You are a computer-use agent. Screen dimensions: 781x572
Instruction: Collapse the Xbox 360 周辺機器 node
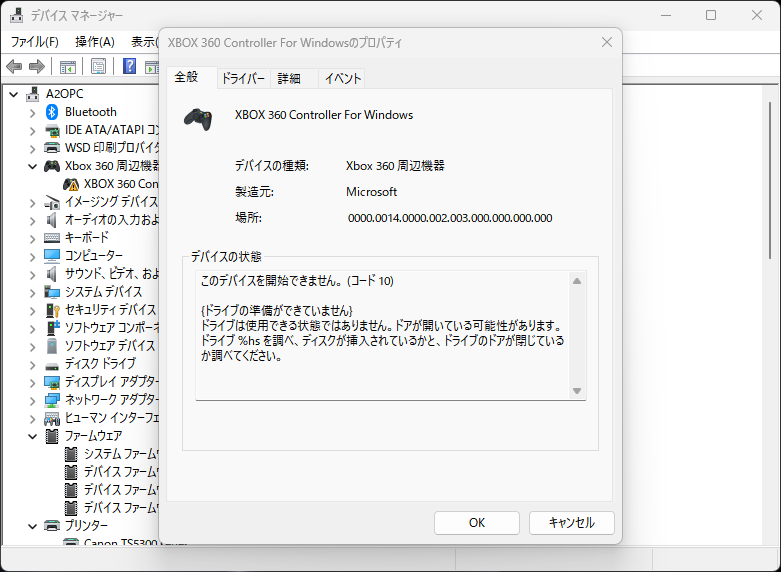[33, 166]
